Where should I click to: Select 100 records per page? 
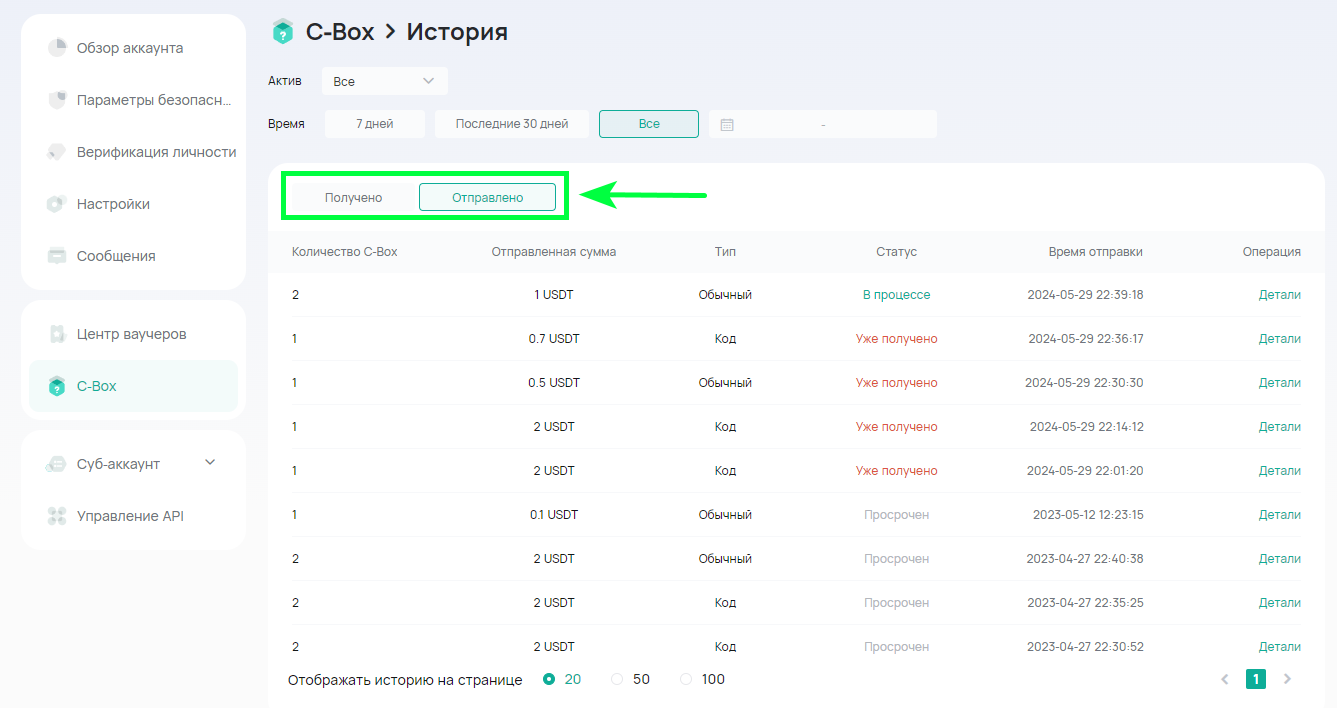[686, 679]
